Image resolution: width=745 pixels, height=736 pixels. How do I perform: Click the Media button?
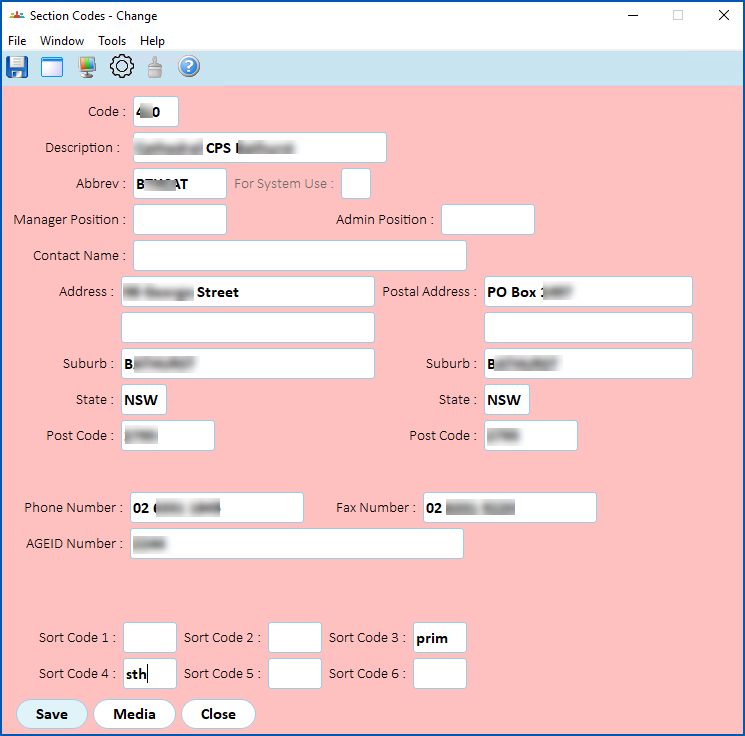coord(134,714)
